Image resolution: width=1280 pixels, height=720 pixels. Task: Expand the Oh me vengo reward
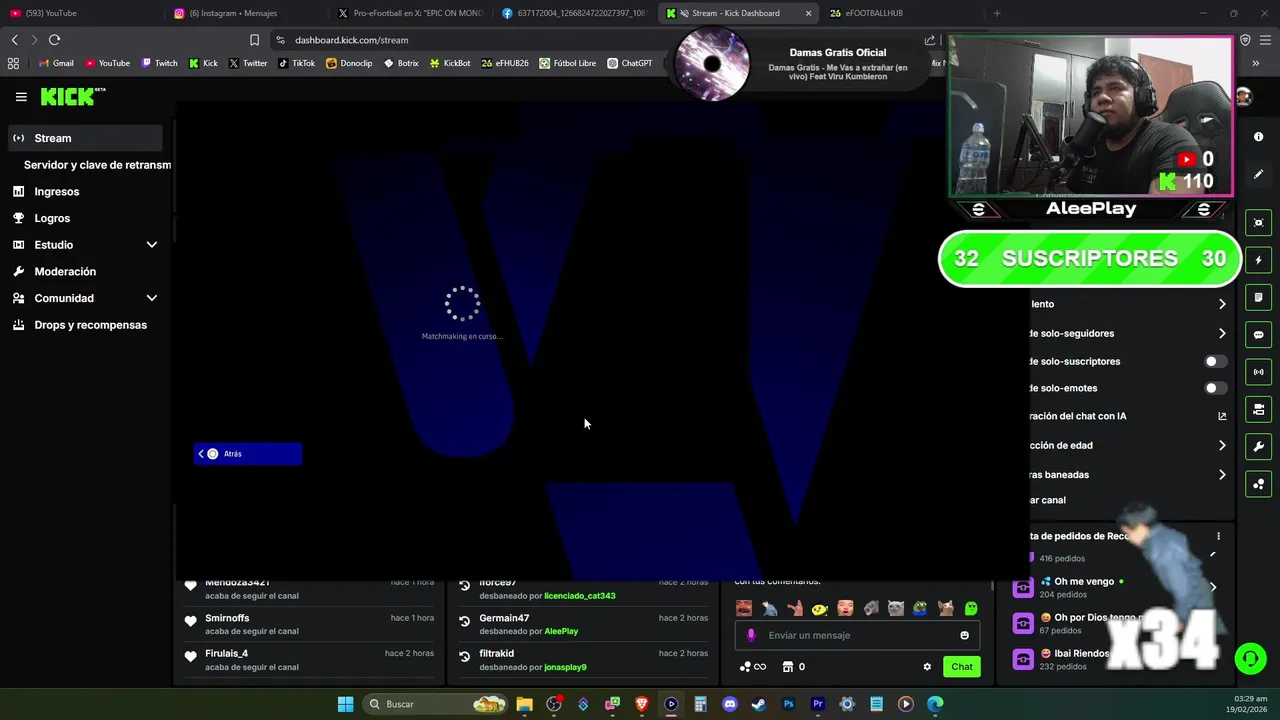[1214, 587]
